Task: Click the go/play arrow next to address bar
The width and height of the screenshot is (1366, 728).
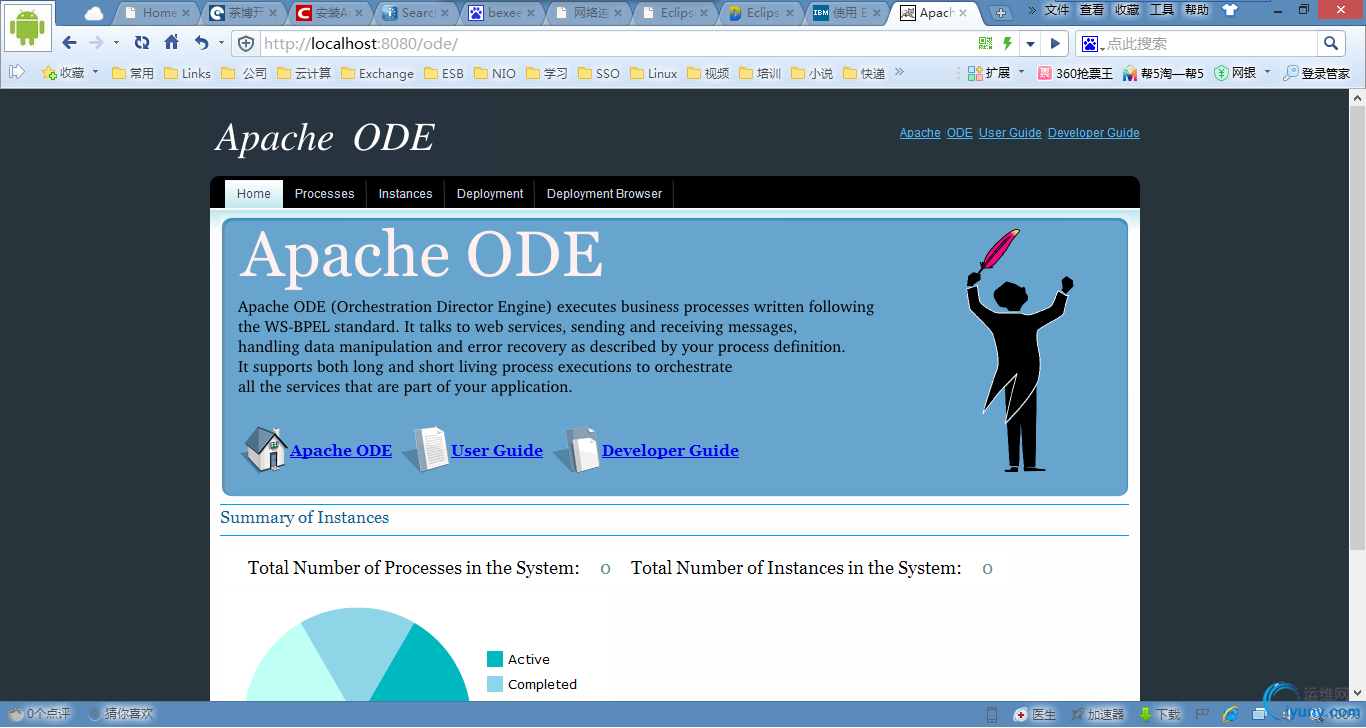Action: click(1054, 44)
